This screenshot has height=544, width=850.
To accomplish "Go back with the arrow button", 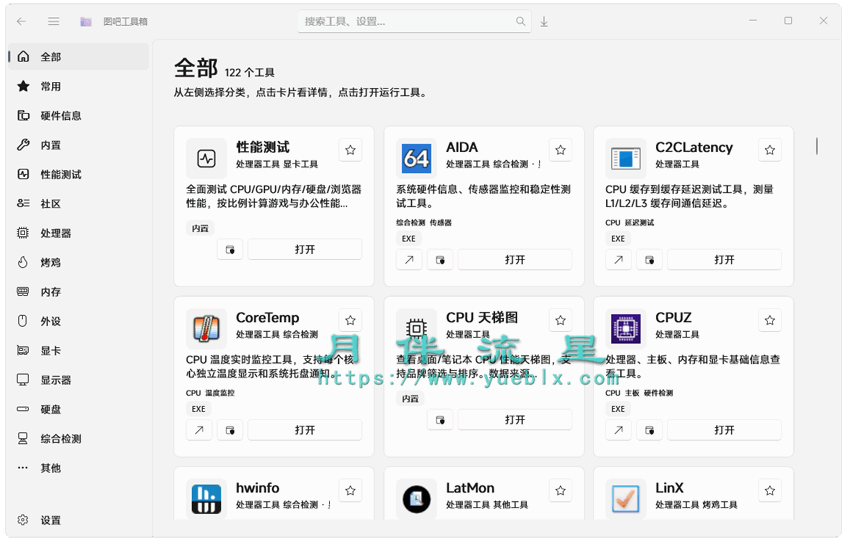I will (x=21, y=21).
